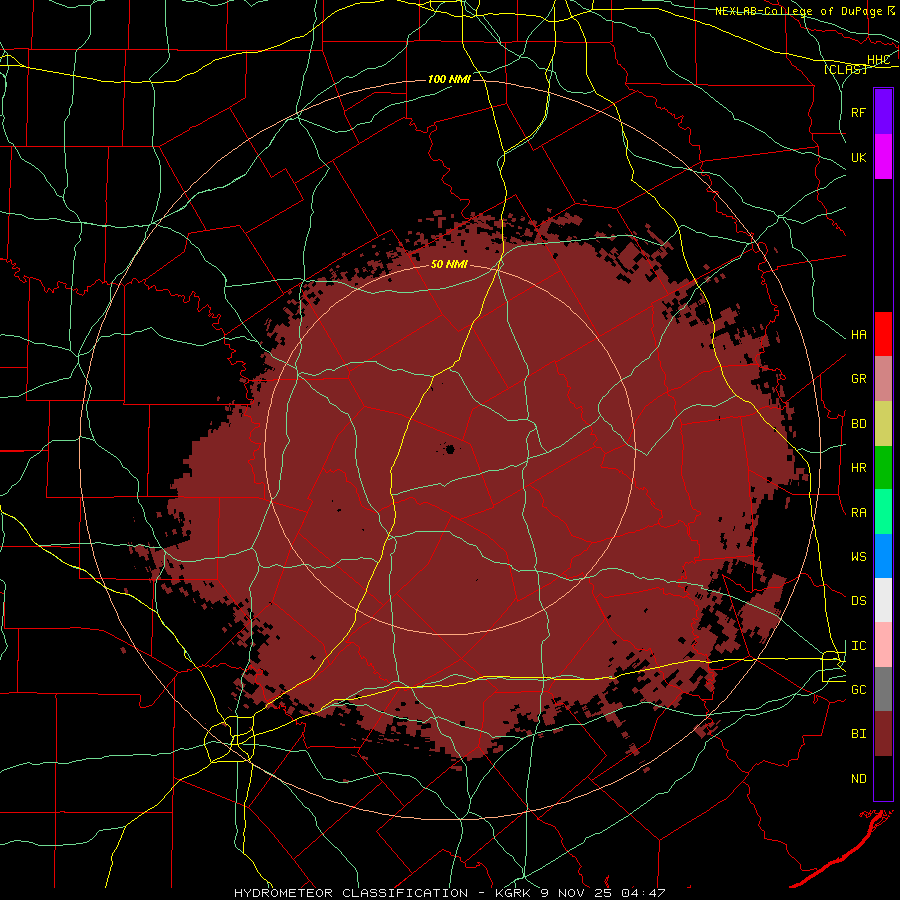Click the IC light pink legend swatch
This screenshot has height=900, width=900.
click(x=883, y=645)
